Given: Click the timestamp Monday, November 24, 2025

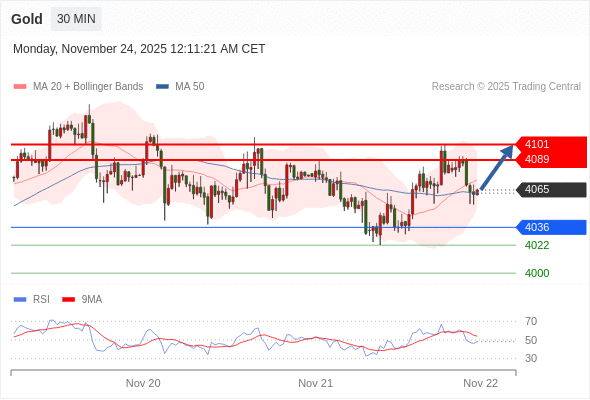Looking at the screenshot, I should coord(139,49).
